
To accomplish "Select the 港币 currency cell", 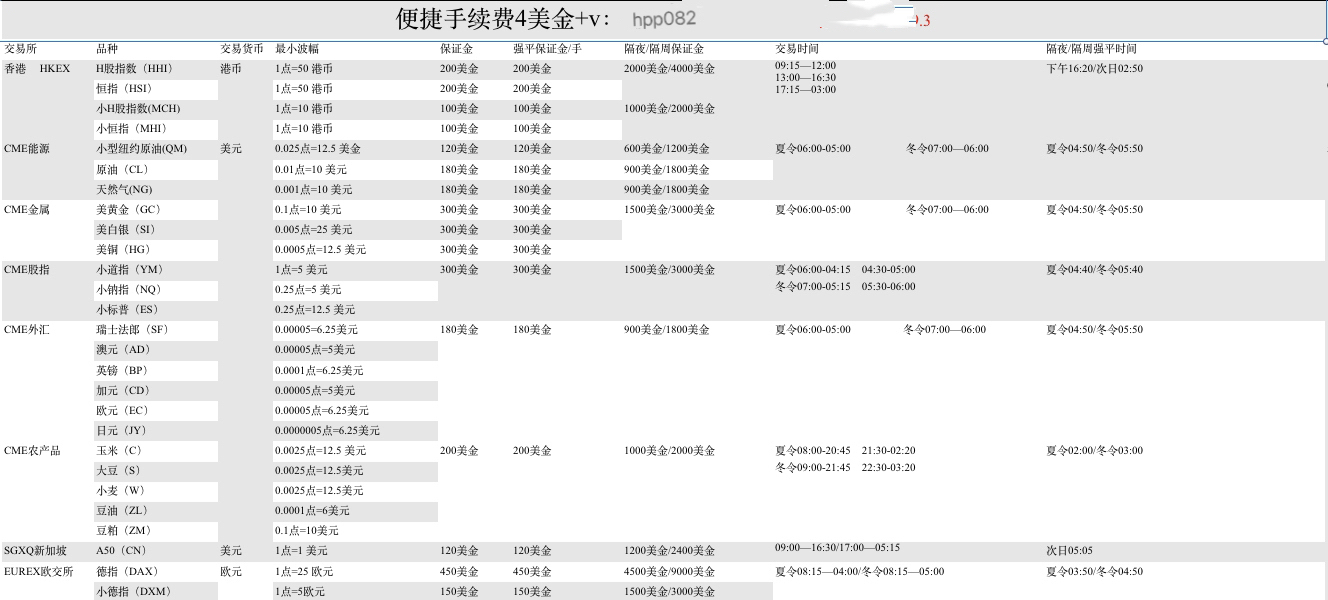I will [231, 69].
